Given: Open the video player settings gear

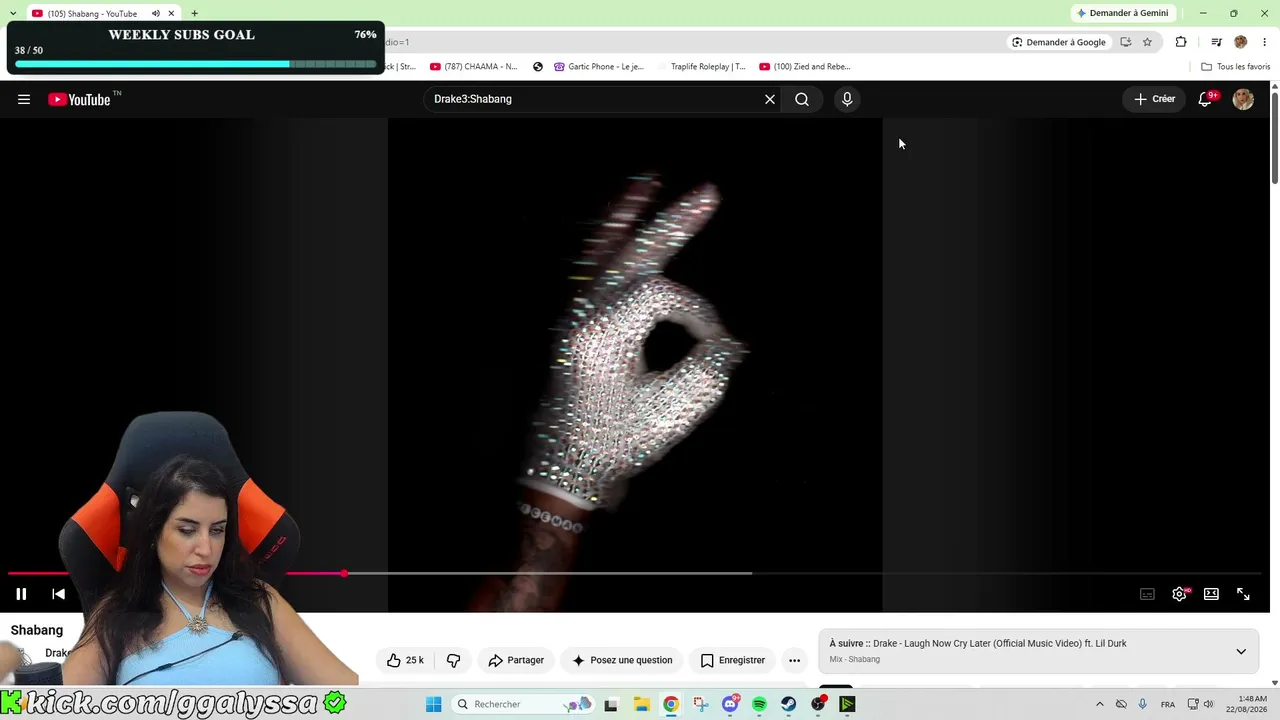Looking at the screenshot, I should (x=1180, y=594).
